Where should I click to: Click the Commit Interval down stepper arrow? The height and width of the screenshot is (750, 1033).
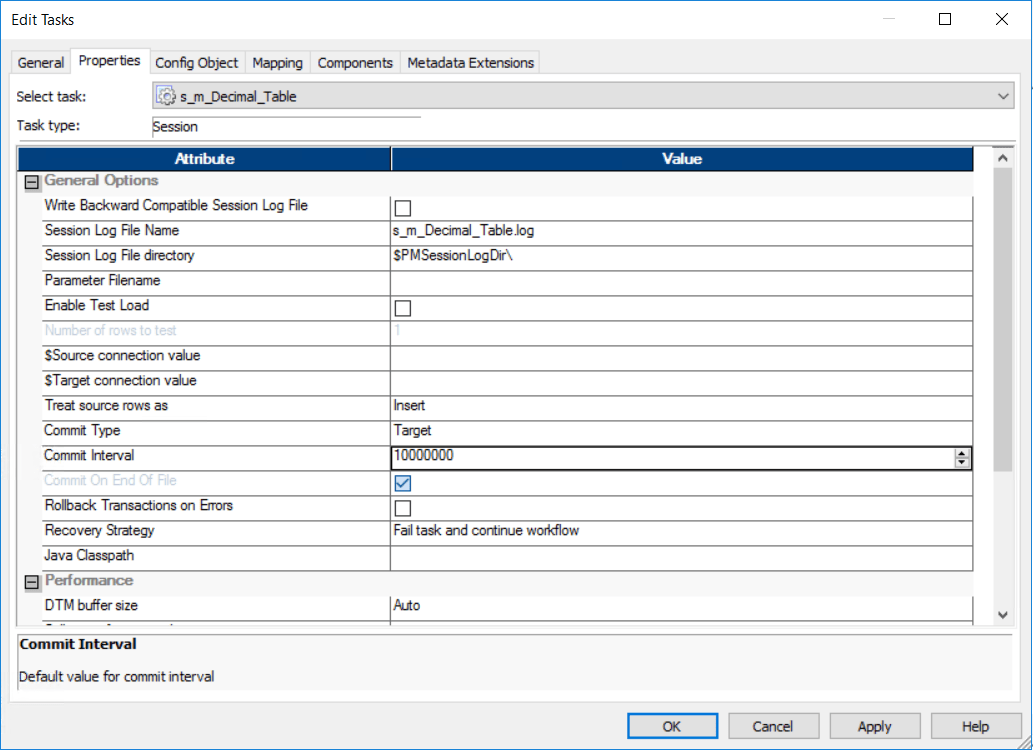(963, 461)
